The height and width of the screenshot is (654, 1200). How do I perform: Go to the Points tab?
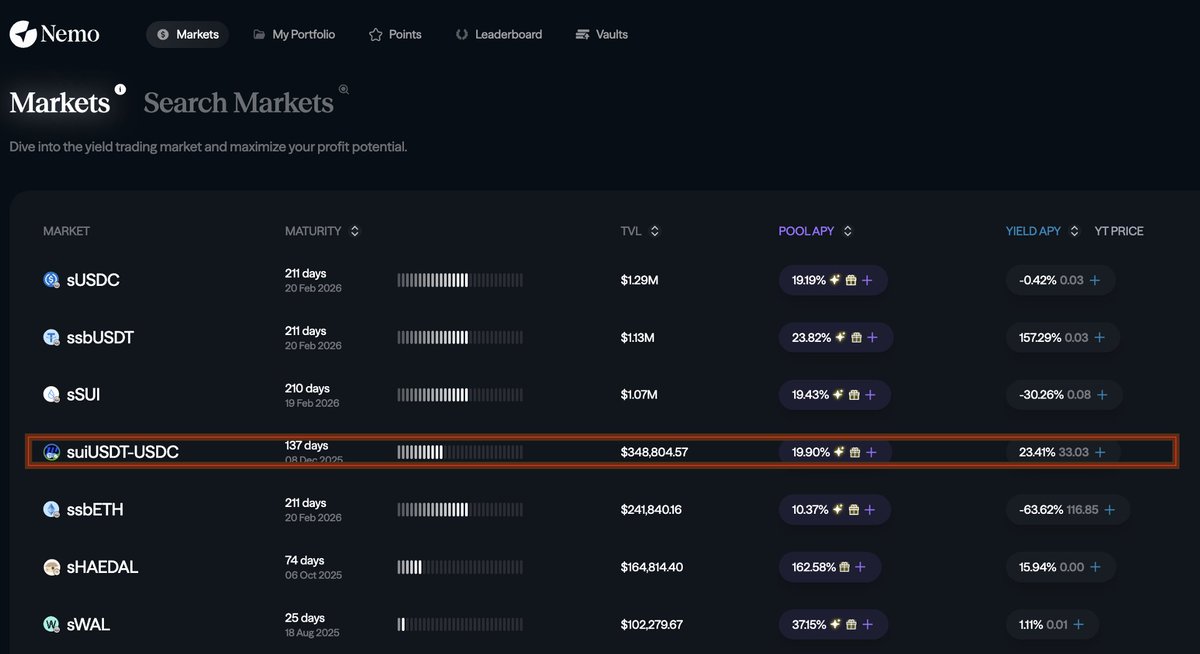(x=395, y=34)
